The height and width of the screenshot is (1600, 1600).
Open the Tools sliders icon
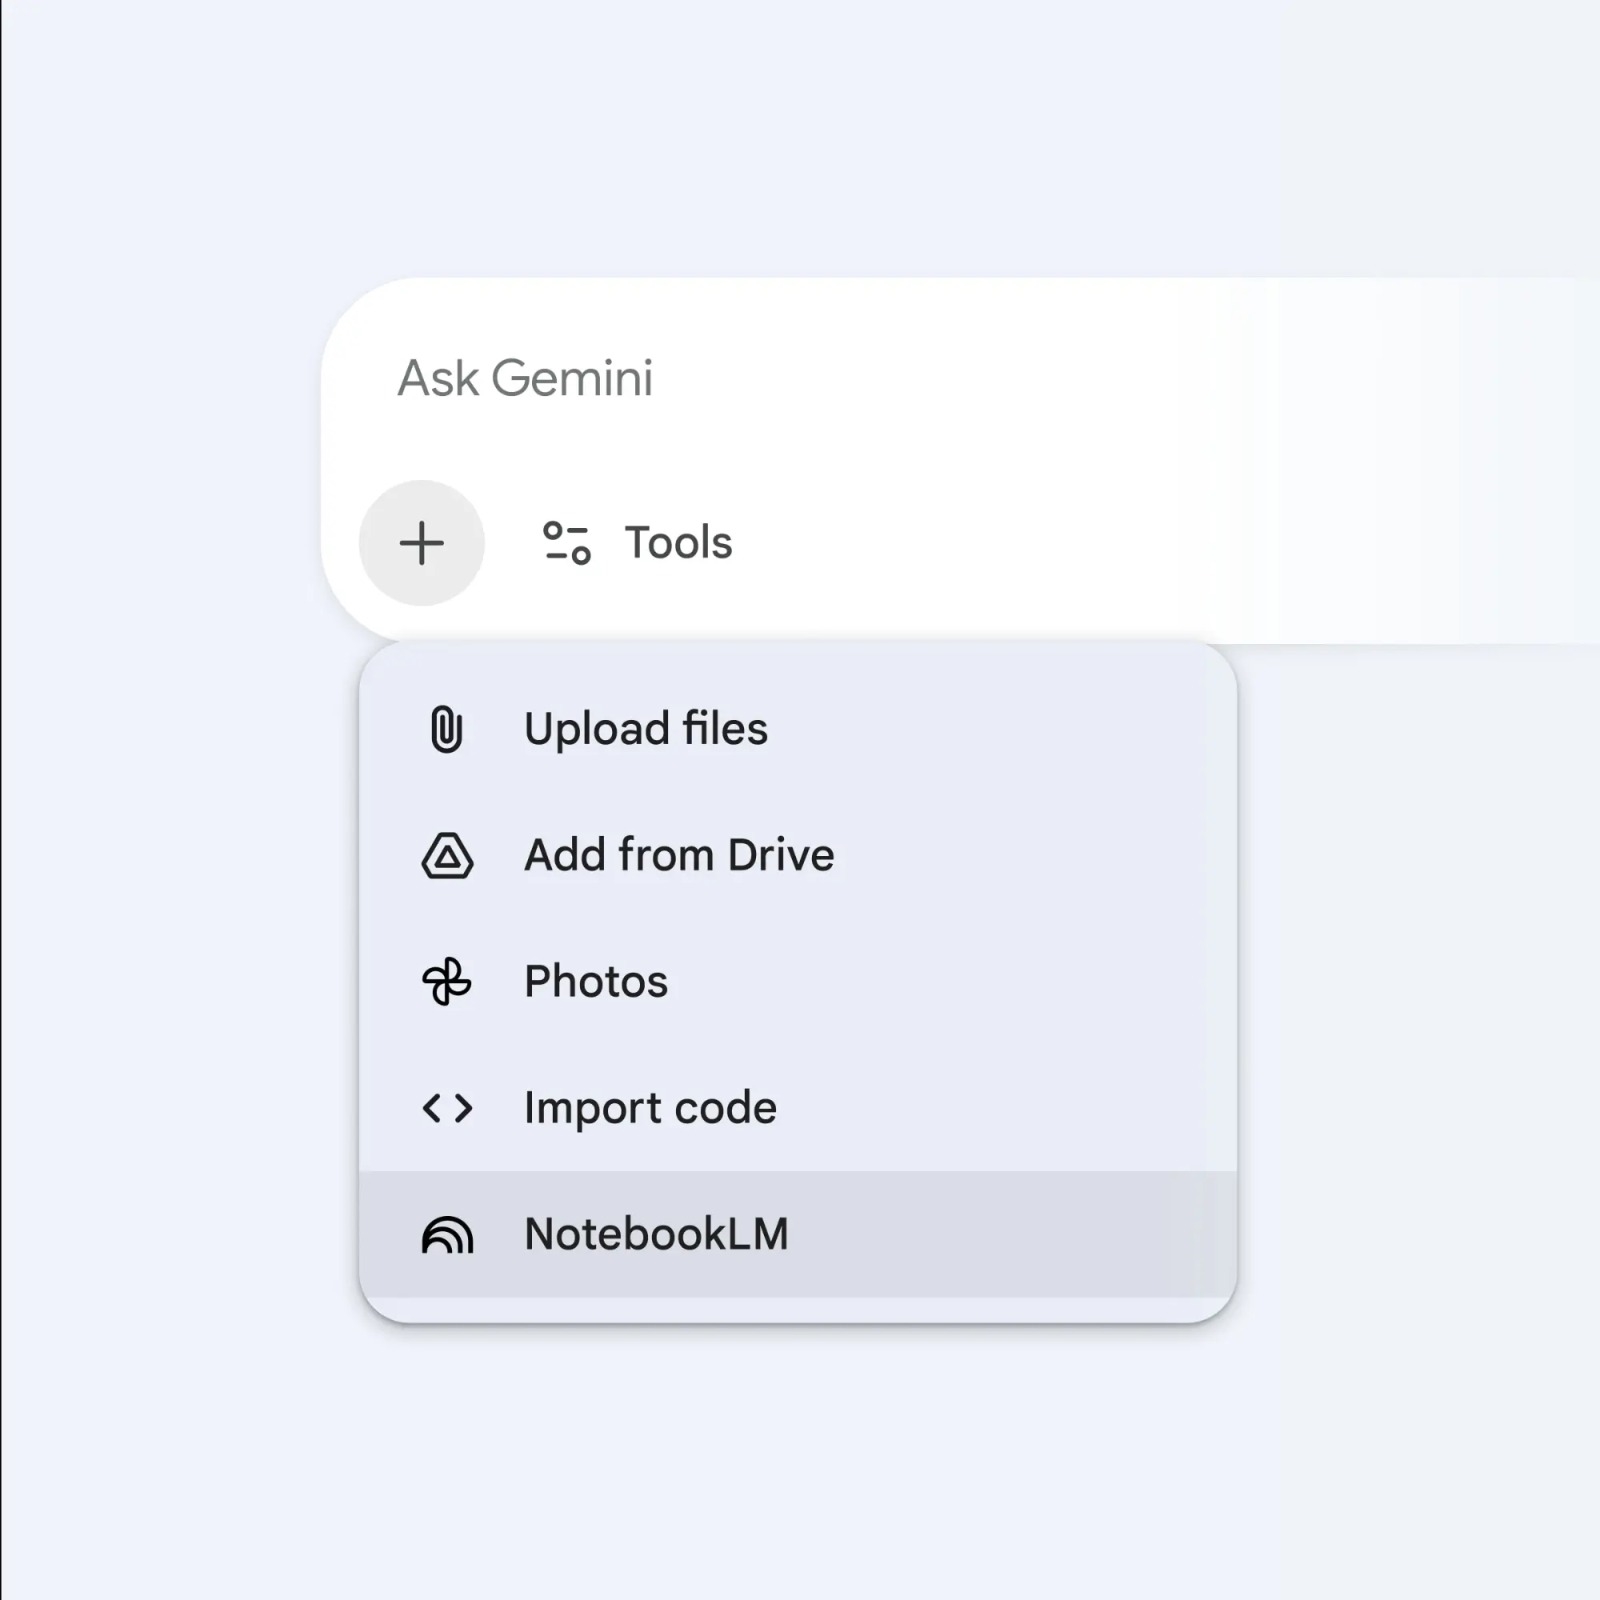point(567,542)
